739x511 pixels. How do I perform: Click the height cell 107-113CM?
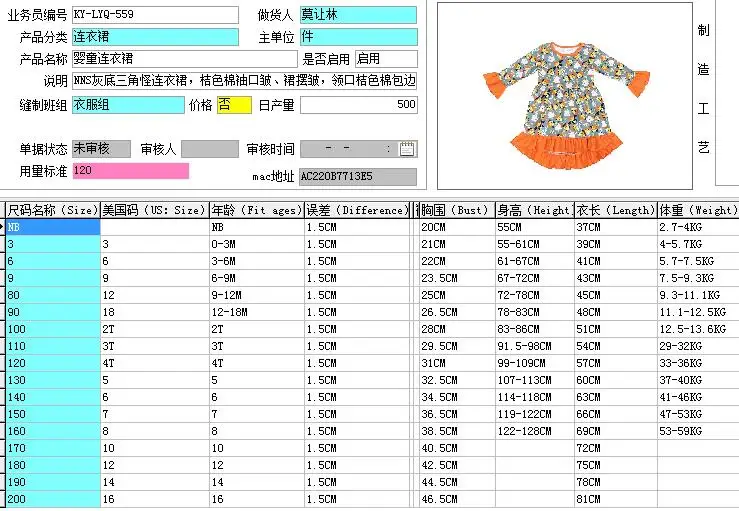click(x=535, y=380)
